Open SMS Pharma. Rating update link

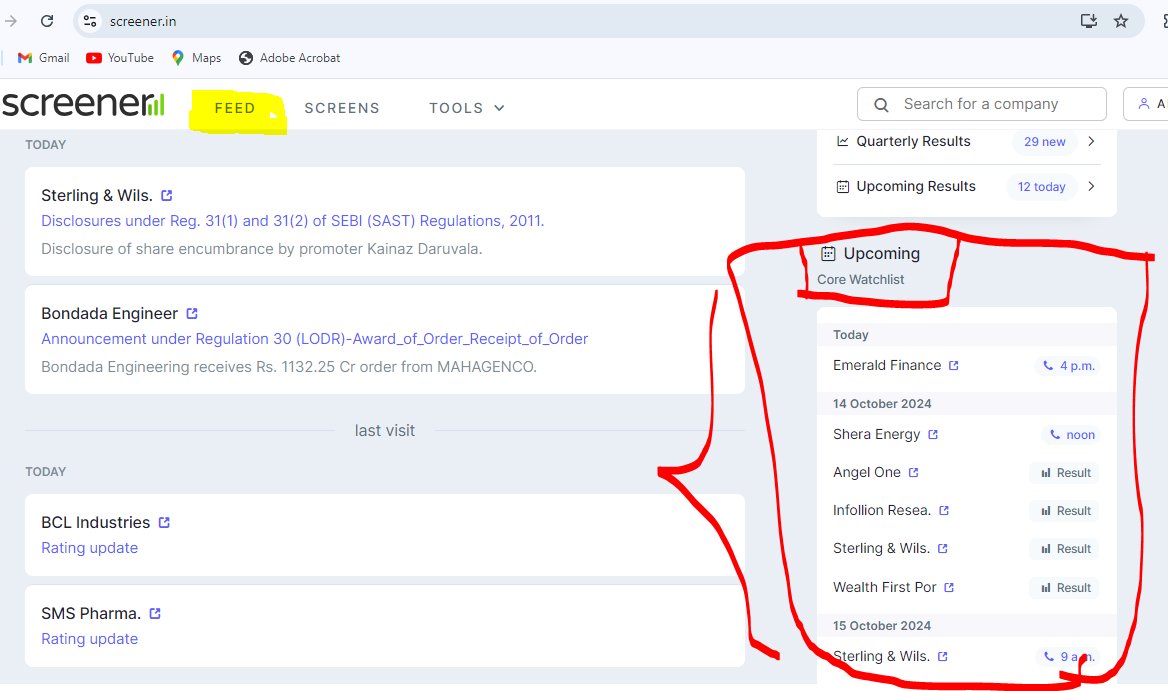tap(89, 639)
